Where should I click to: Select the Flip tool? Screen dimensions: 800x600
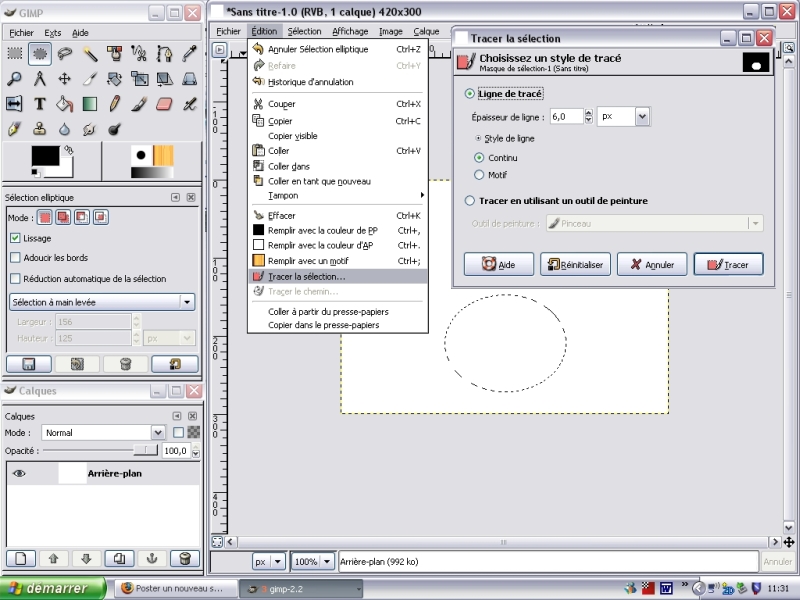[14, 104]
